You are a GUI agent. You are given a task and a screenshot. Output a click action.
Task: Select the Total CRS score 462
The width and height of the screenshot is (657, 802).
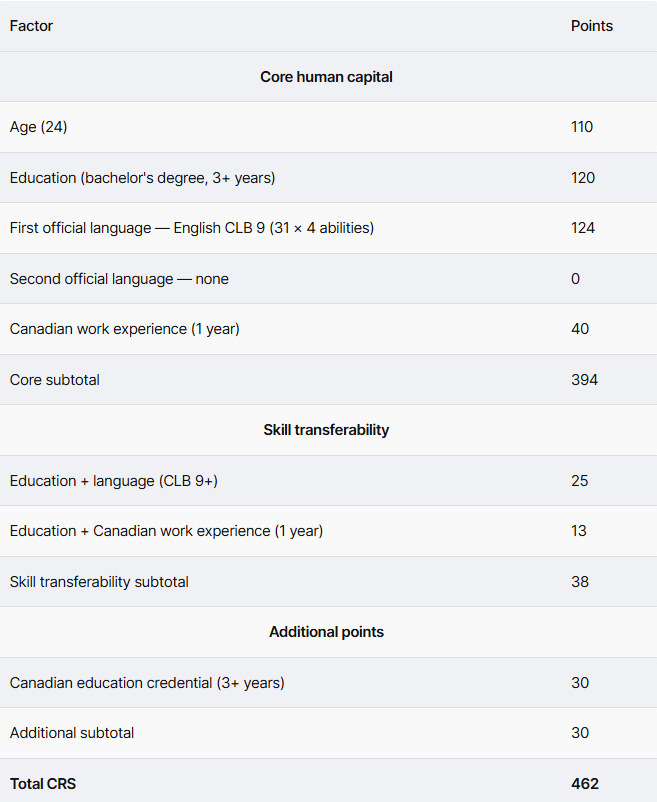point(585,784)
